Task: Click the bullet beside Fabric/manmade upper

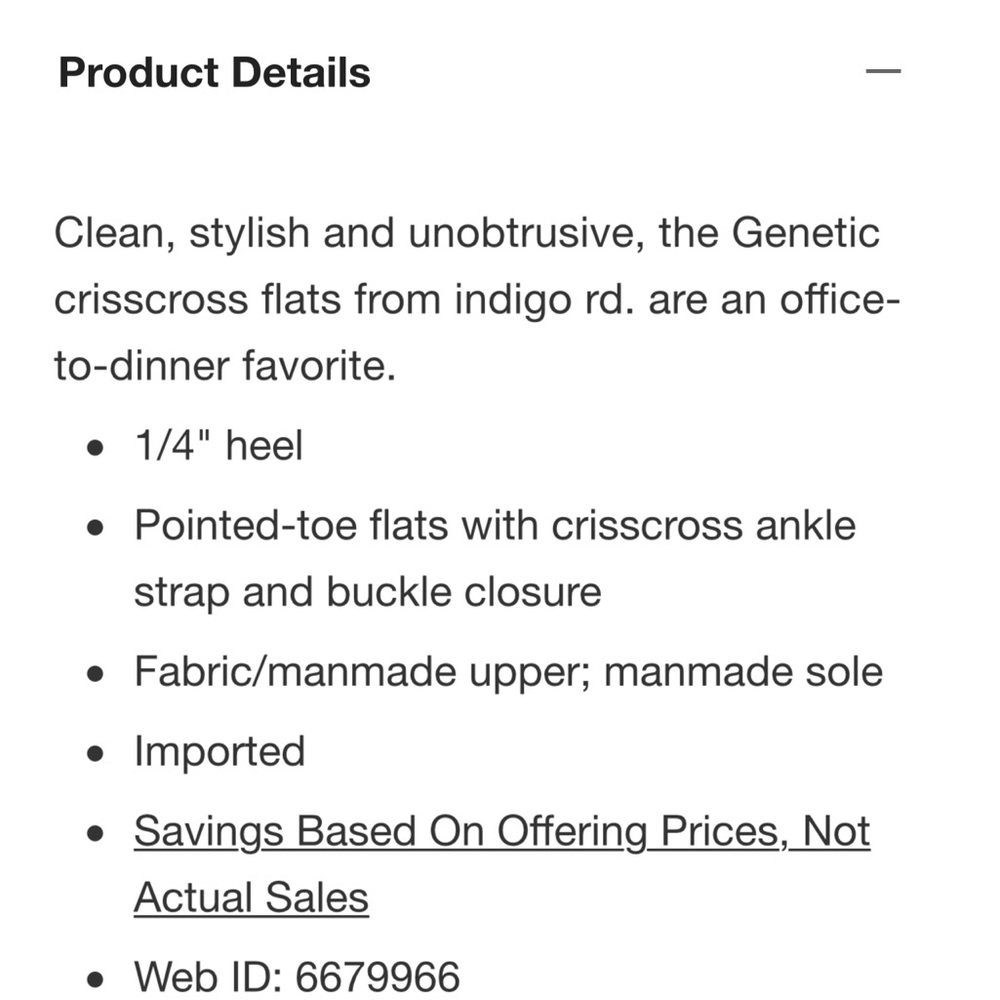Action: coord(96,672)
